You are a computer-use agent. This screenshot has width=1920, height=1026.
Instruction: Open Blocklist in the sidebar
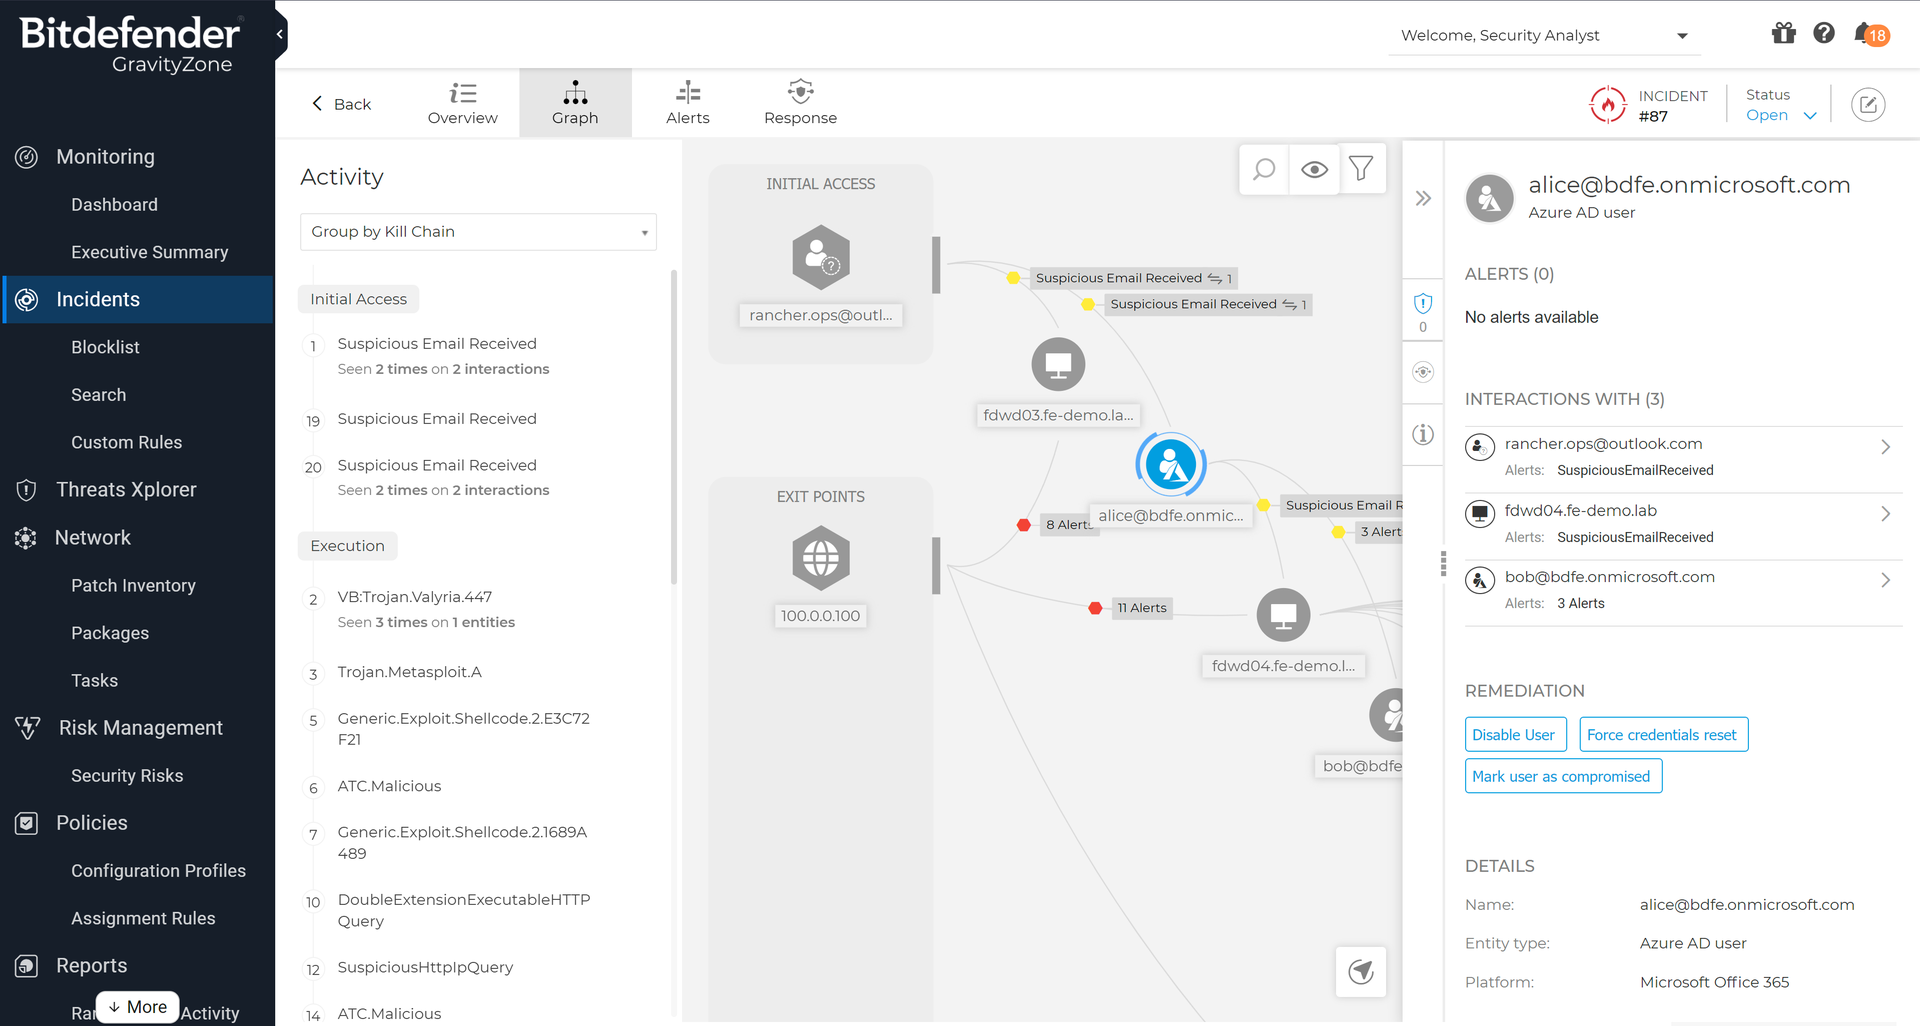(x=105, y=348)
